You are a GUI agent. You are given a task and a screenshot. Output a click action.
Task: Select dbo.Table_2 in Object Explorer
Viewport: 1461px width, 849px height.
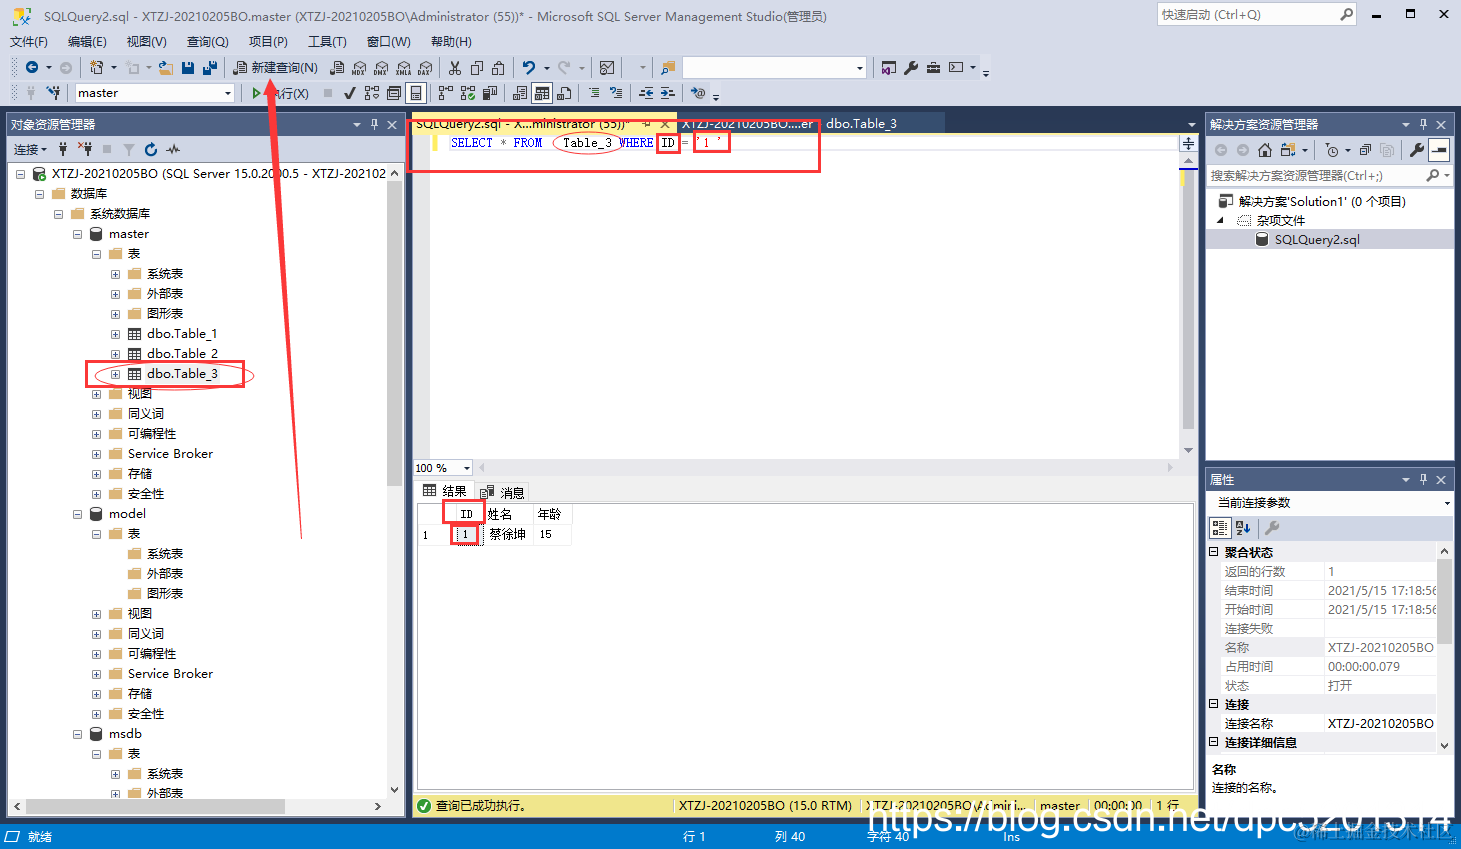coord(182,354)
